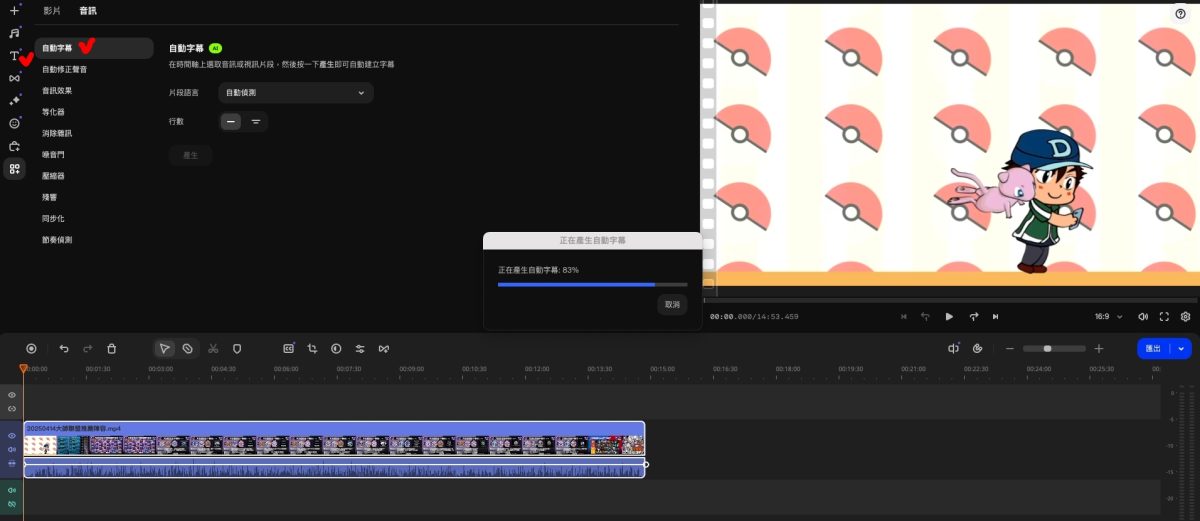Cancel subtitle generation with 取消
Image resolution: width=1200 pixels, height=521 pixels.
[672, 304]
